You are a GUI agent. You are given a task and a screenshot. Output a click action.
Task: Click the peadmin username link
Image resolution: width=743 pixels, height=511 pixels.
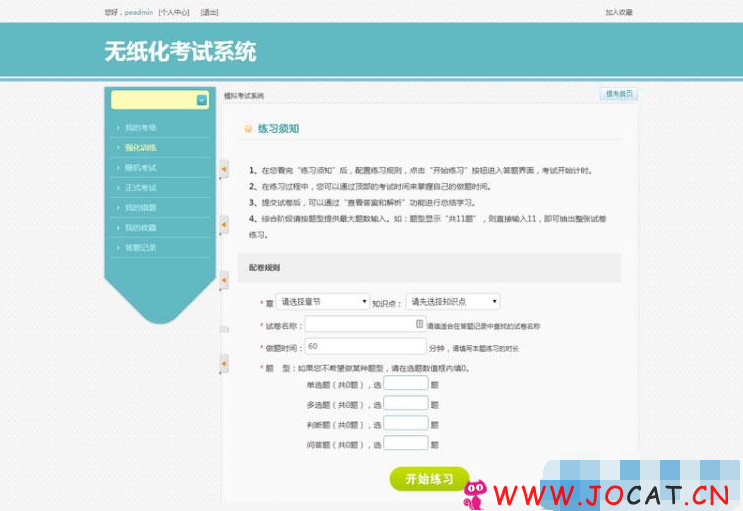139,12
